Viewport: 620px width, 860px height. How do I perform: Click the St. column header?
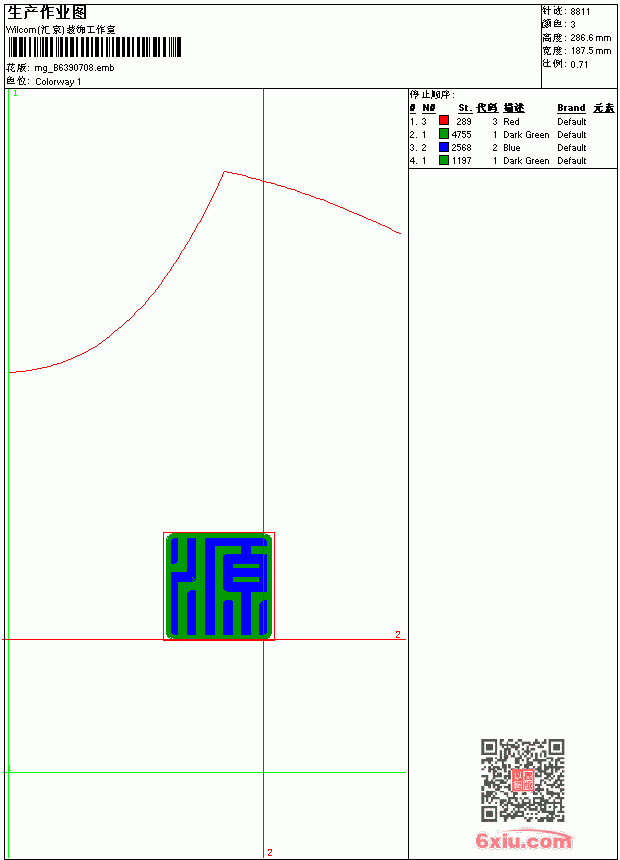[x=465, y=108]
